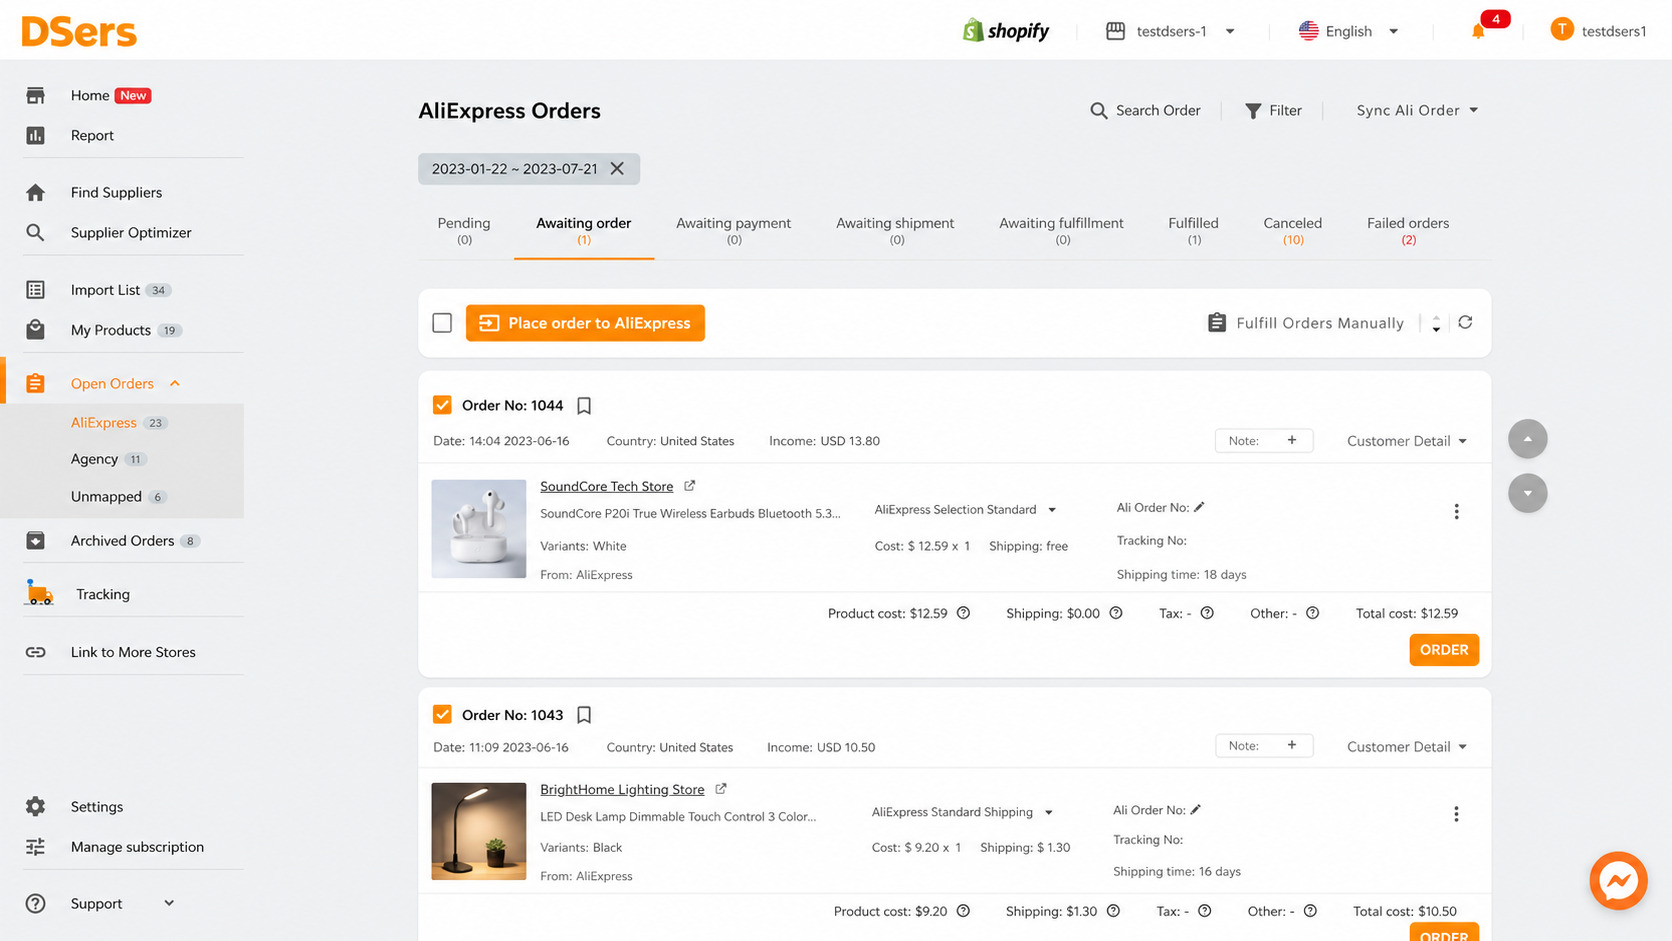This screenshot has height=941, width=1672.
Task: Click the earbuds product thumbnail
Action: 478,529
